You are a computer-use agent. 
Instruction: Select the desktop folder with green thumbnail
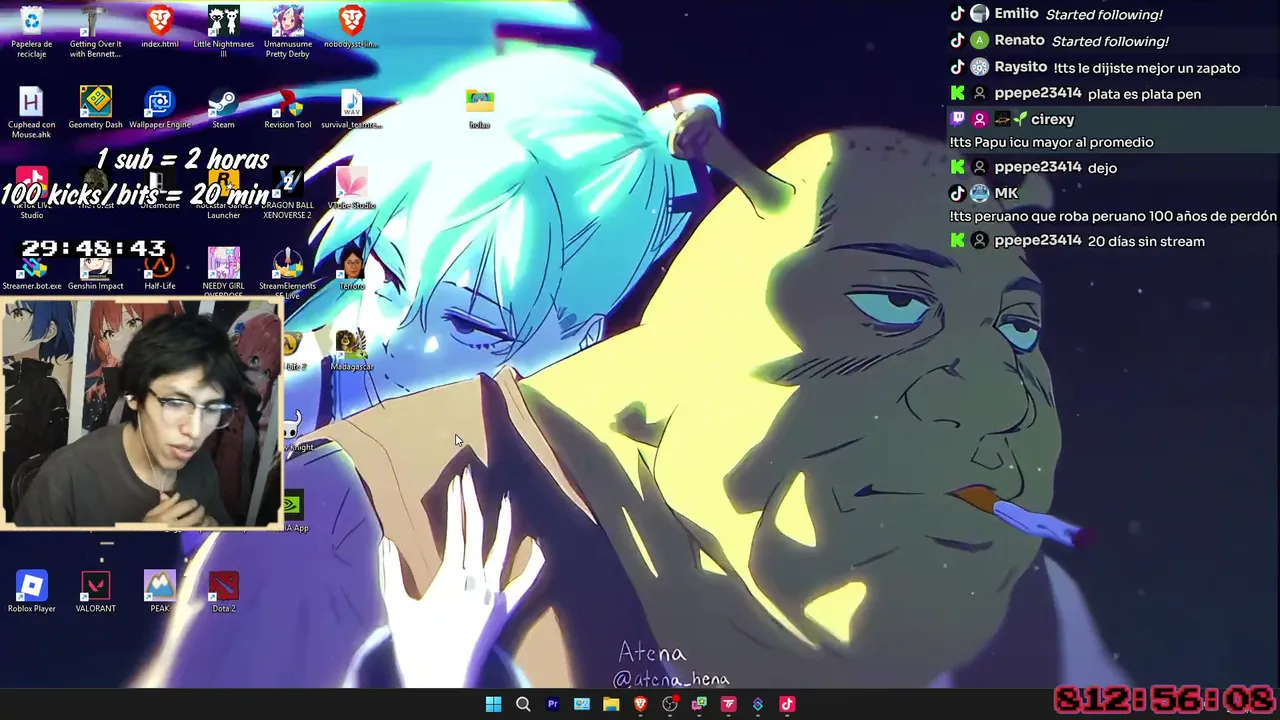coord(480,108)
